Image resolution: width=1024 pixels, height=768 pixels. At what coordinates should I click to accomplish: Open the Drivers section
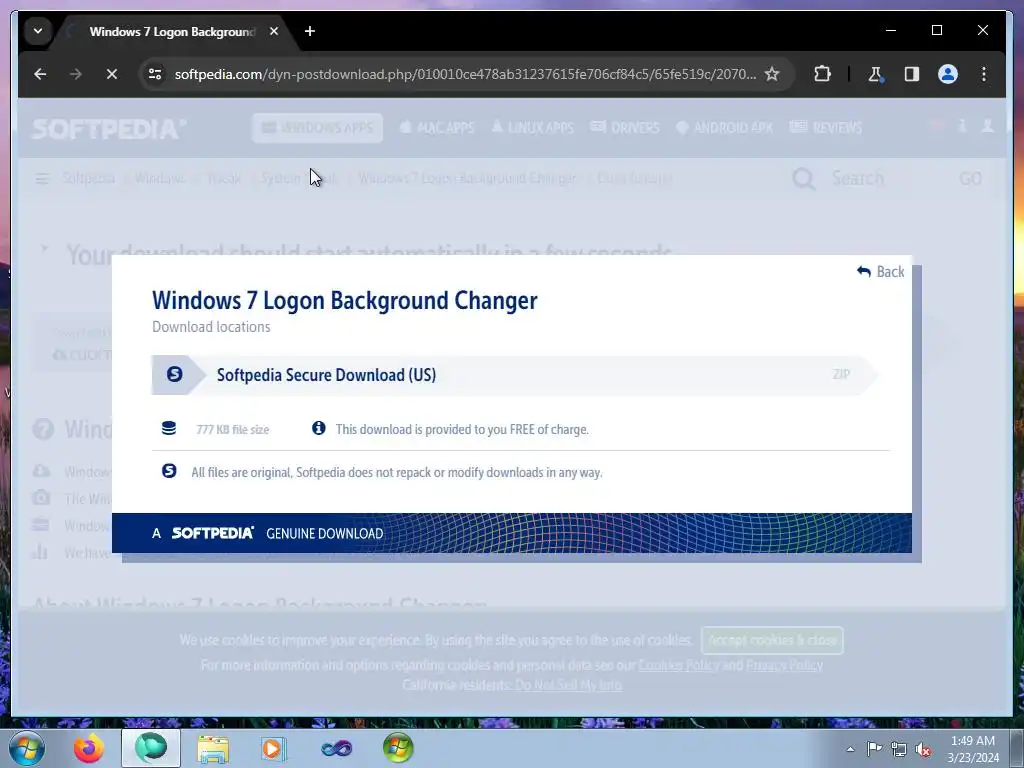(625, 128)
